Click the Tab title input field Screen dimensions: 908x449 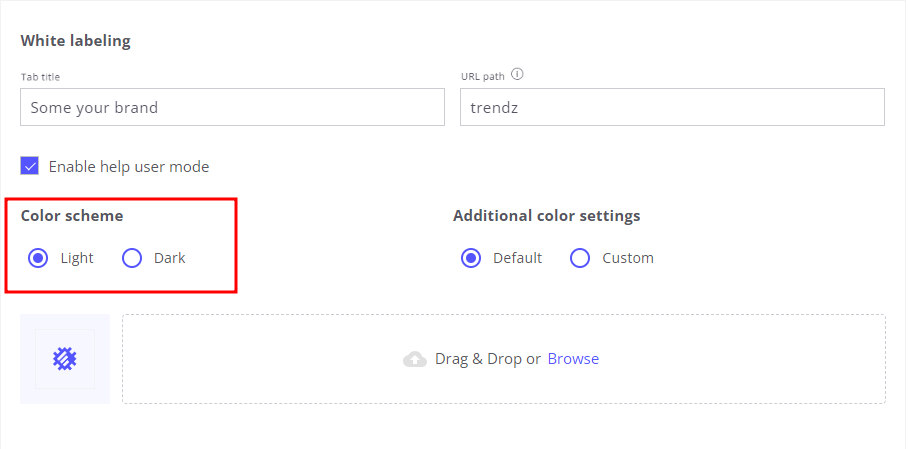pyautogui.click(x=232, y=107)
